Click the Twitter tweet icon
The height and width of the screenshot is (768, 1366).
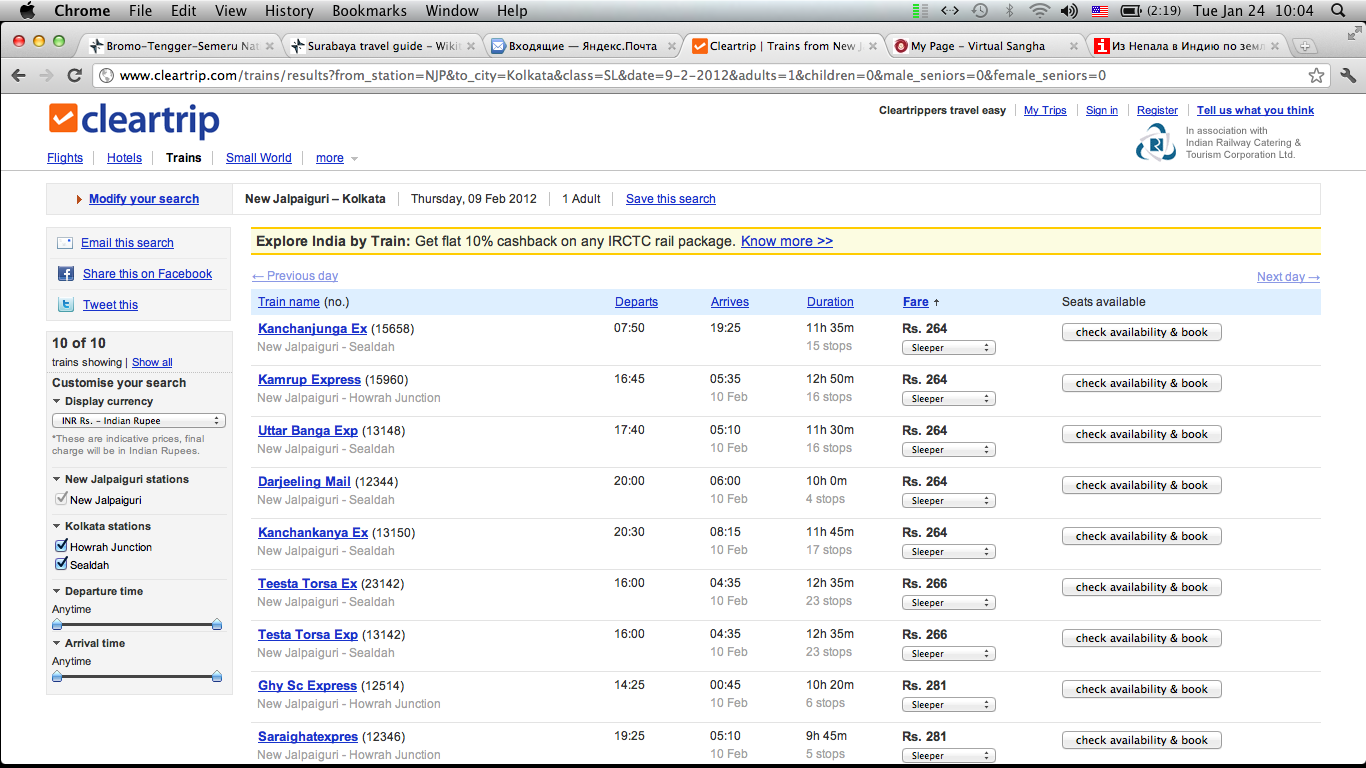[65, 305]
